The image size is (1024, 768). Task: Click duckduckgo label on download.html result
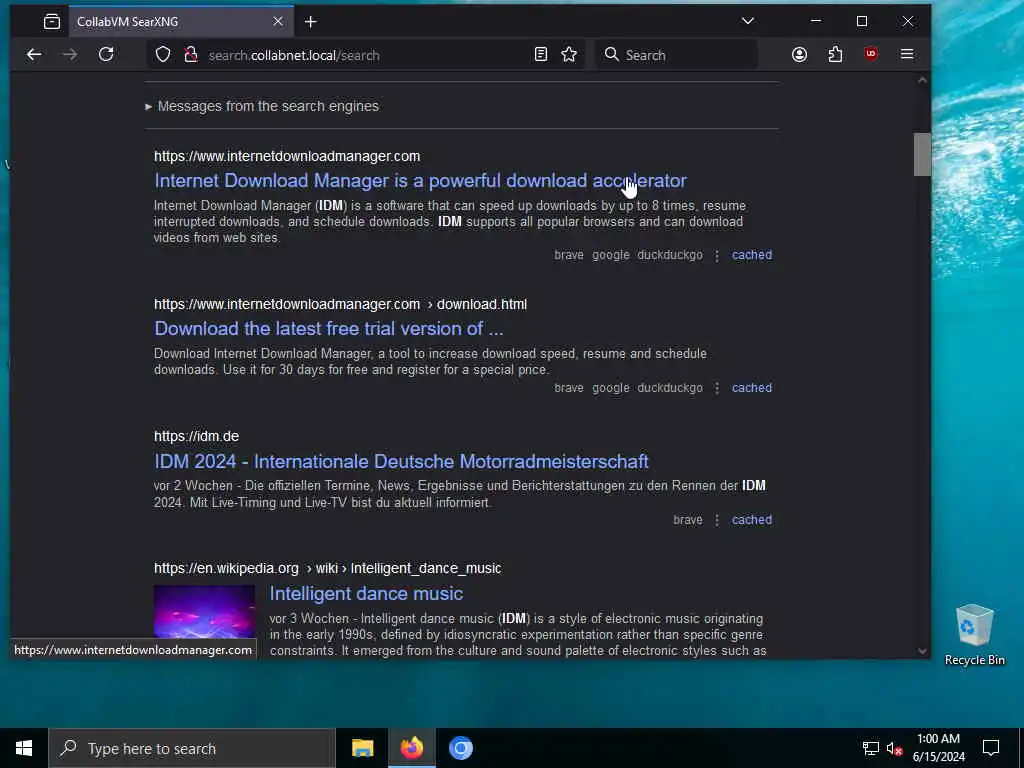coord(670,388)
